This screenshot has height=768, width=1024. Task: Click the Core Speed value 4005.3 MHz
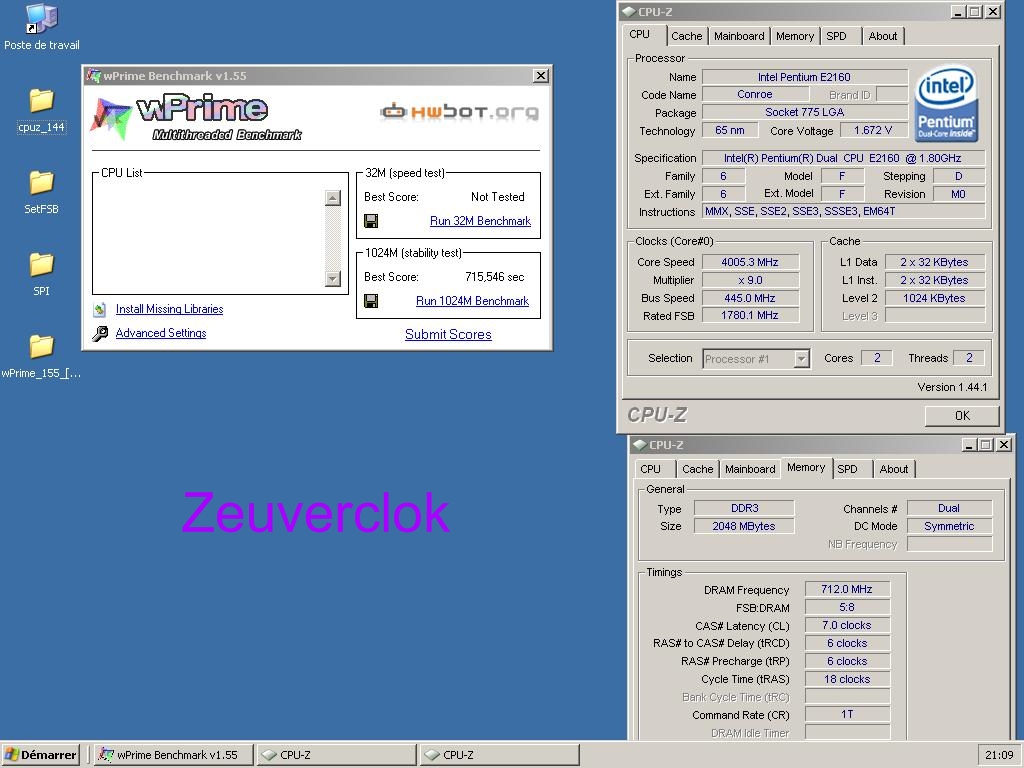click(x=750, y=262)
